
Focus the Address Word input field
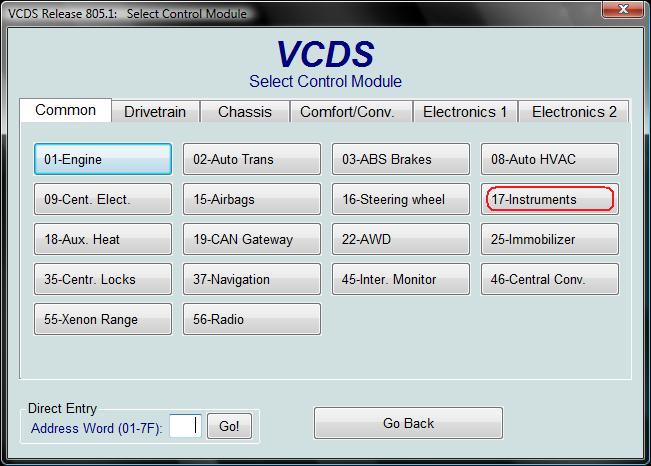point(186,425)
